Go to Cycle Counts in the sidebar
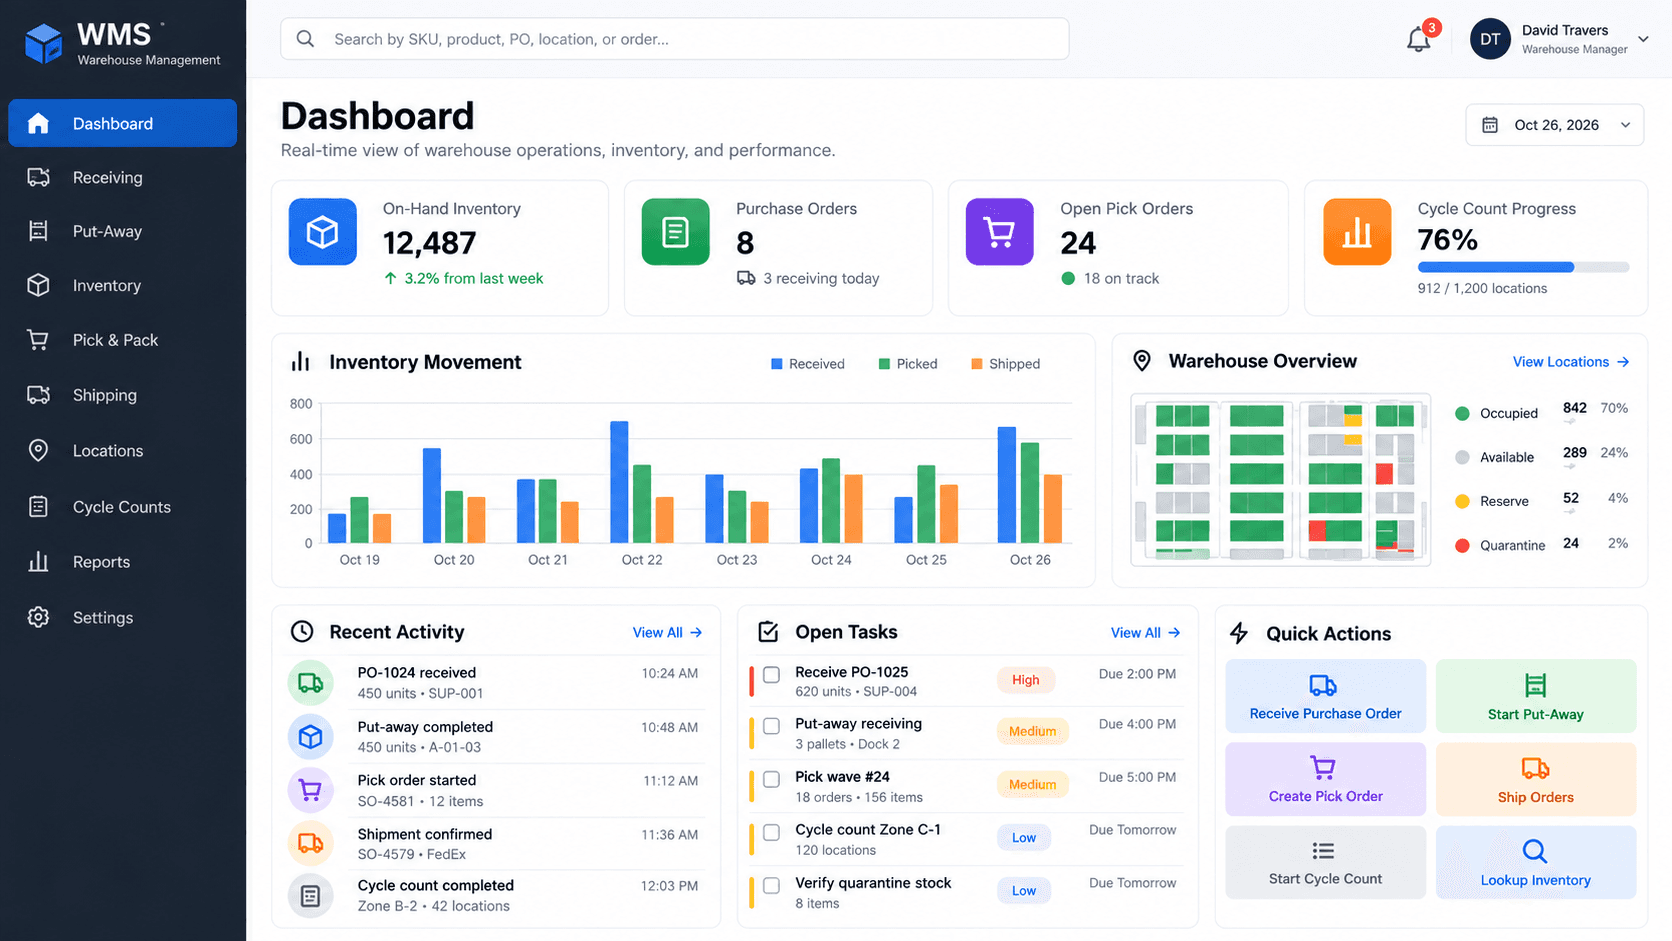This screenshot has width=1672, height=941. tap(123, 507)
